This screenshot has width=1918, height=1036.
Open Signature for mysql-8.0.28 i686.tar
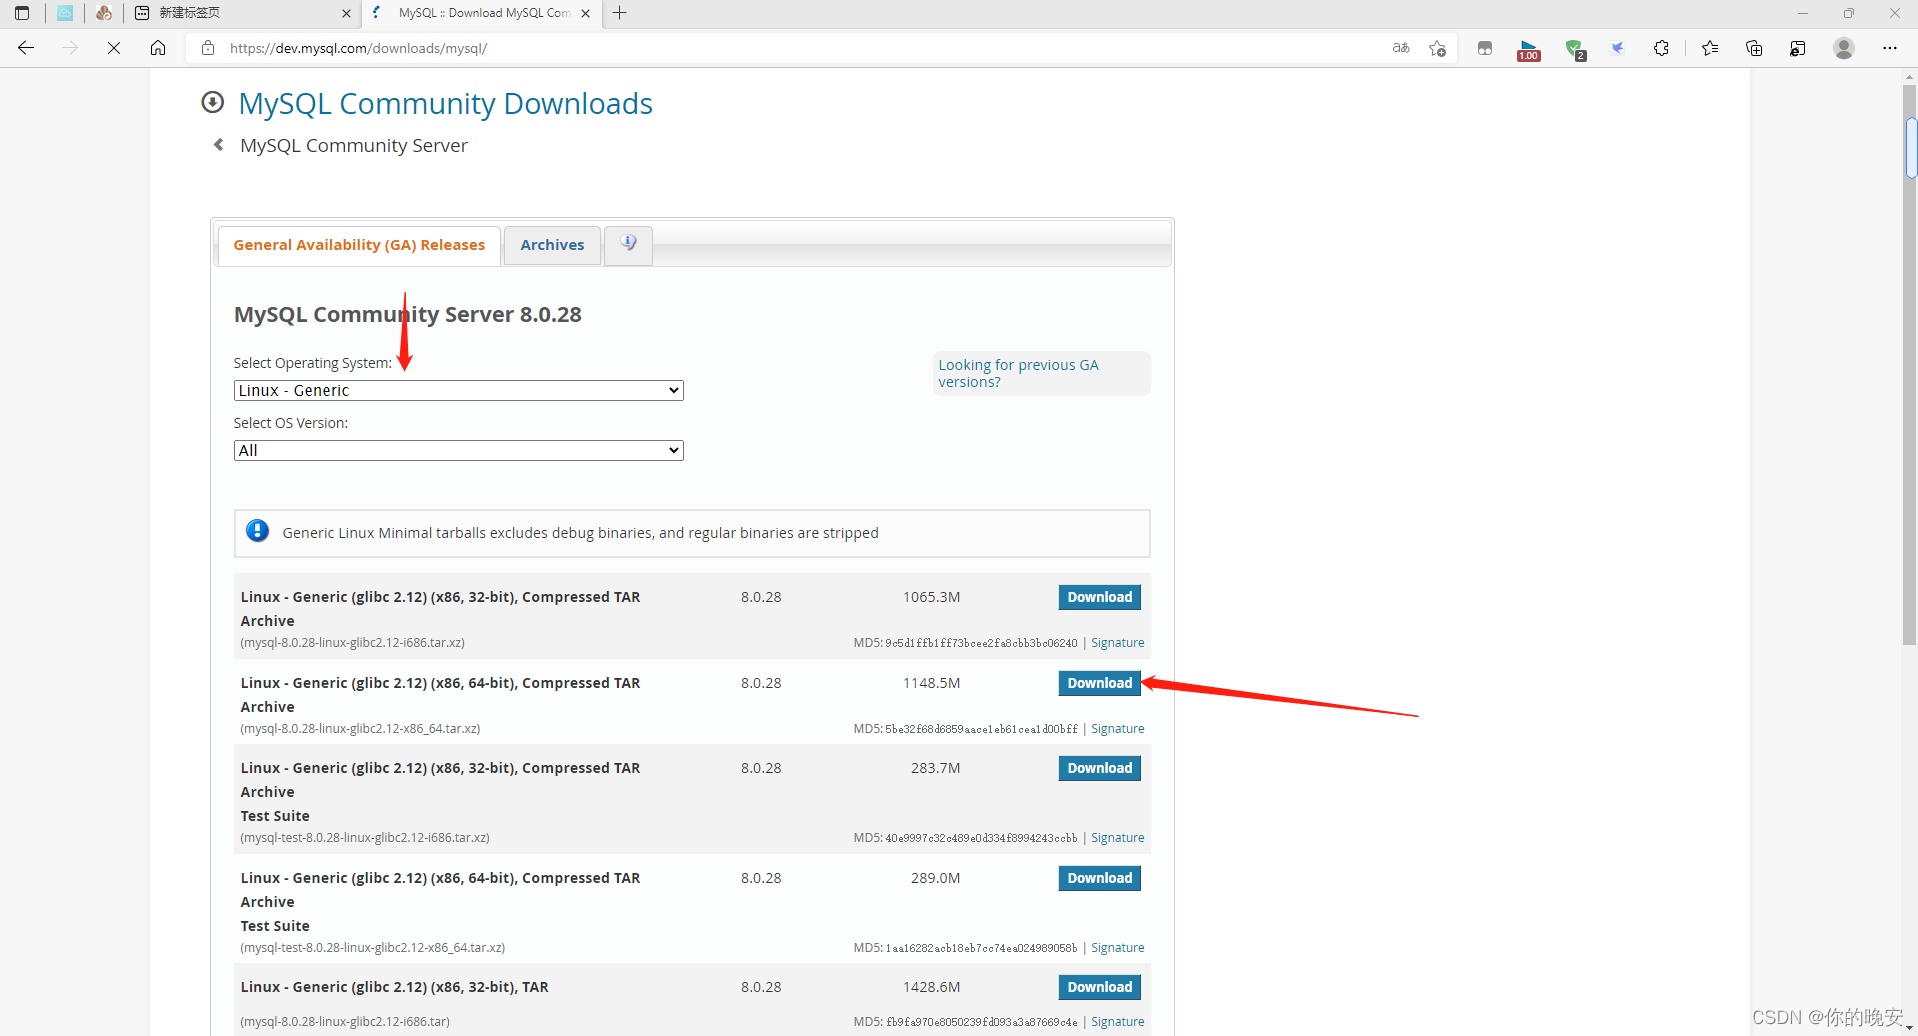click(x=1117, y=1022)
